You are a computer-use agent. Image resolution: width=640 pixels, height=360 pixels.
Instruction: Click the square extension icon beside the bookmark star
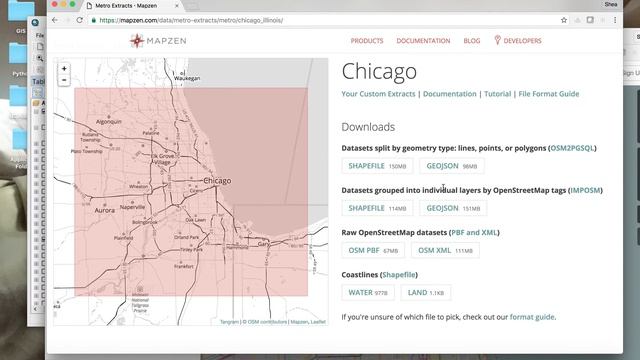coord(590,20)
